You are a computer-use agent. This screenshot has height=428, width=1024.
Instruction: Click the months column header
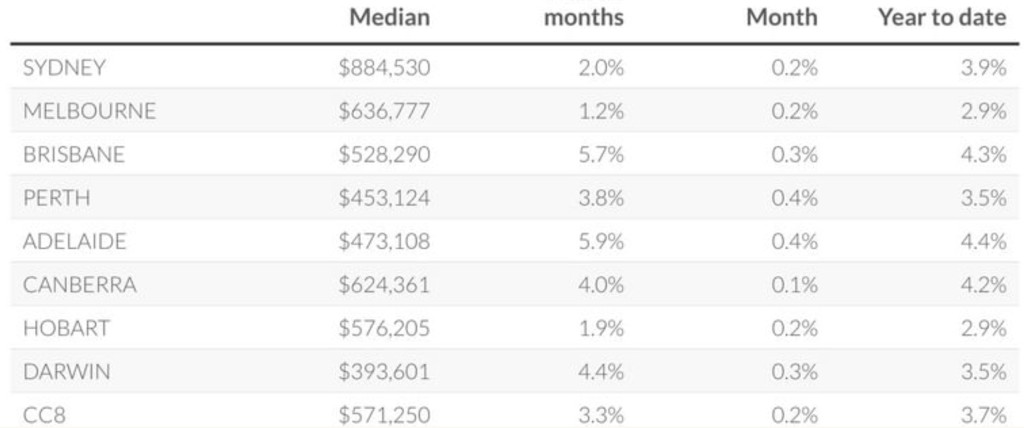coord(583,17)
